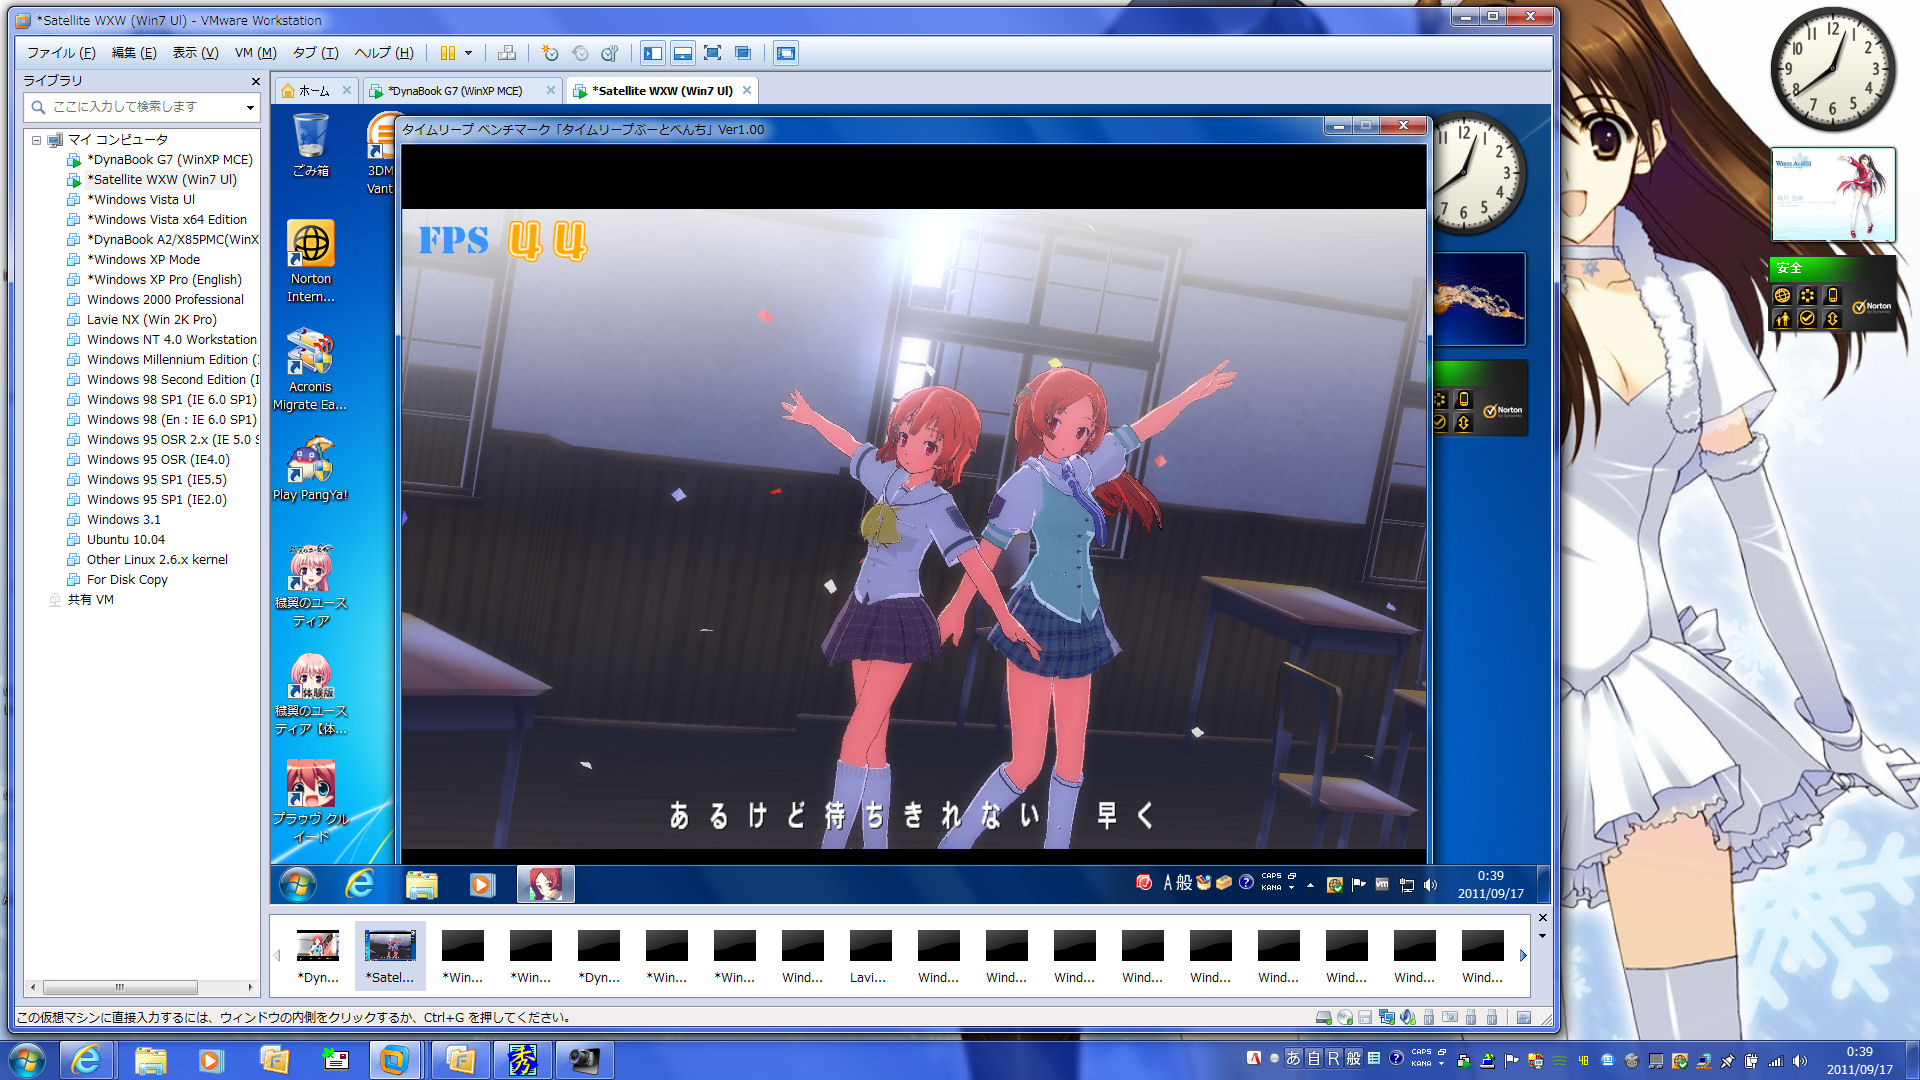Click the hard disk device status icon

[1323, 1017]
